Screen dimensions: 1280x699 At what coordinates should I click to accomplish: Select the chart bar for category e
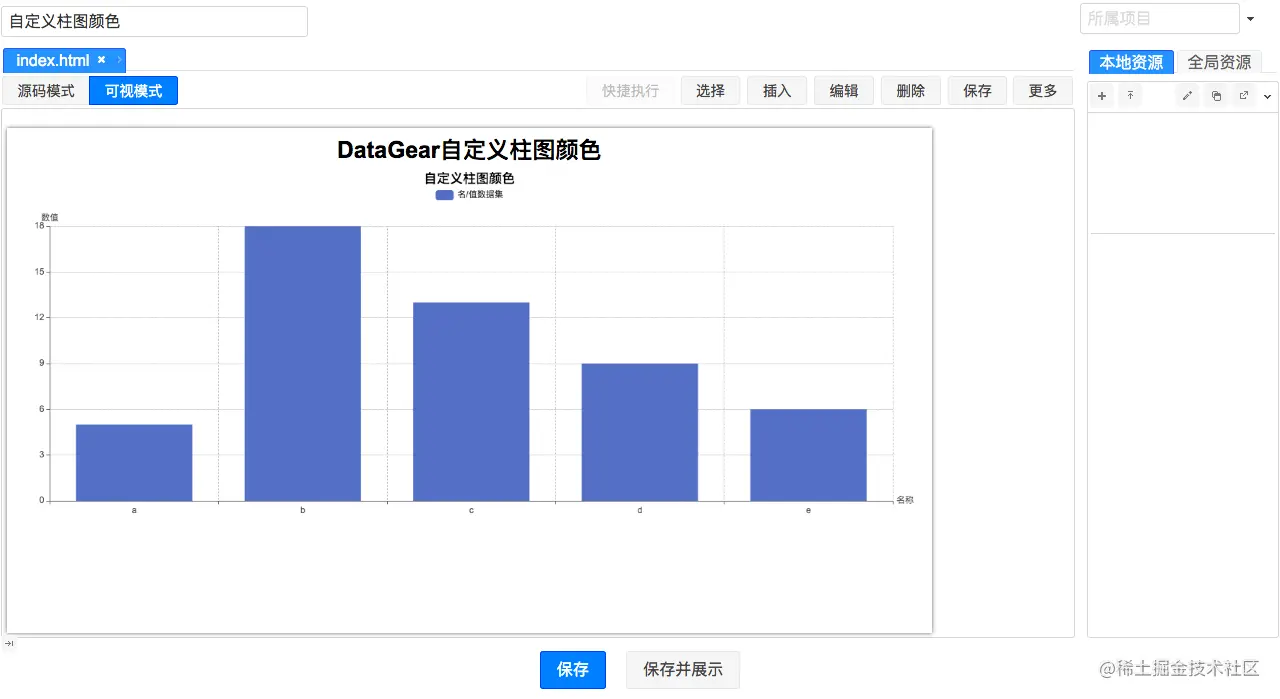pyautogui.click(x=809, y=455)
